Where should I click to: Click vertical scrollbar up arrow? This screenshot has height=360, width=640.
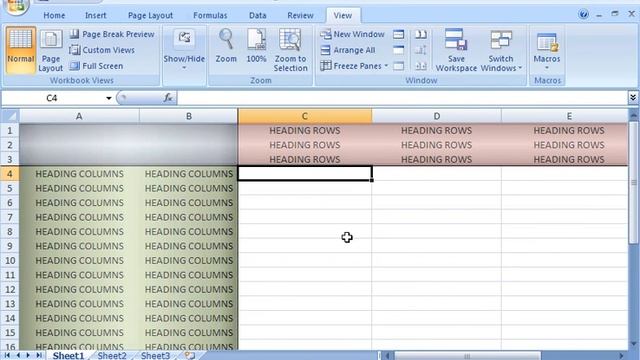pyautogui.click(x=634, y=116)
